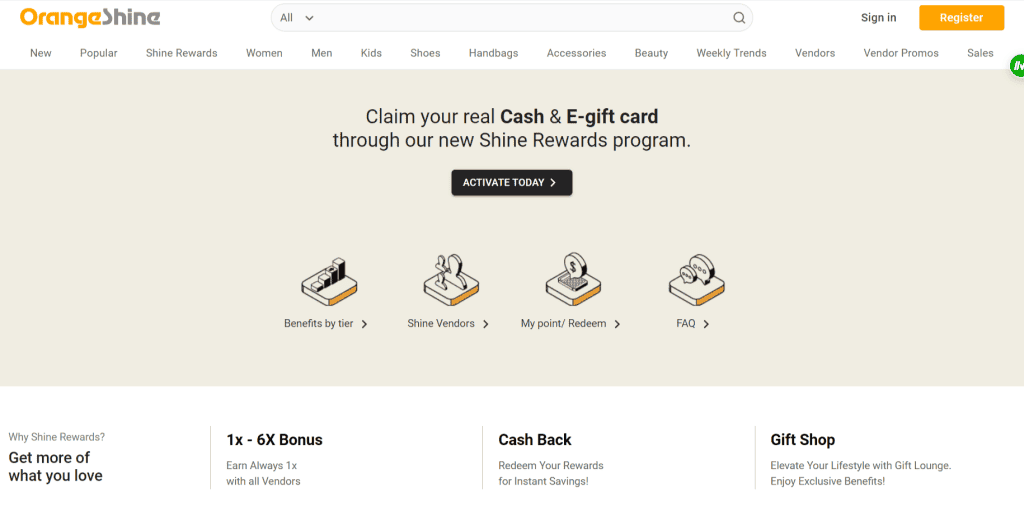Open the Benefits by tier bar chart icon
The width and height of the screenshot is (1024, 530).
click(x=329, y=281)
